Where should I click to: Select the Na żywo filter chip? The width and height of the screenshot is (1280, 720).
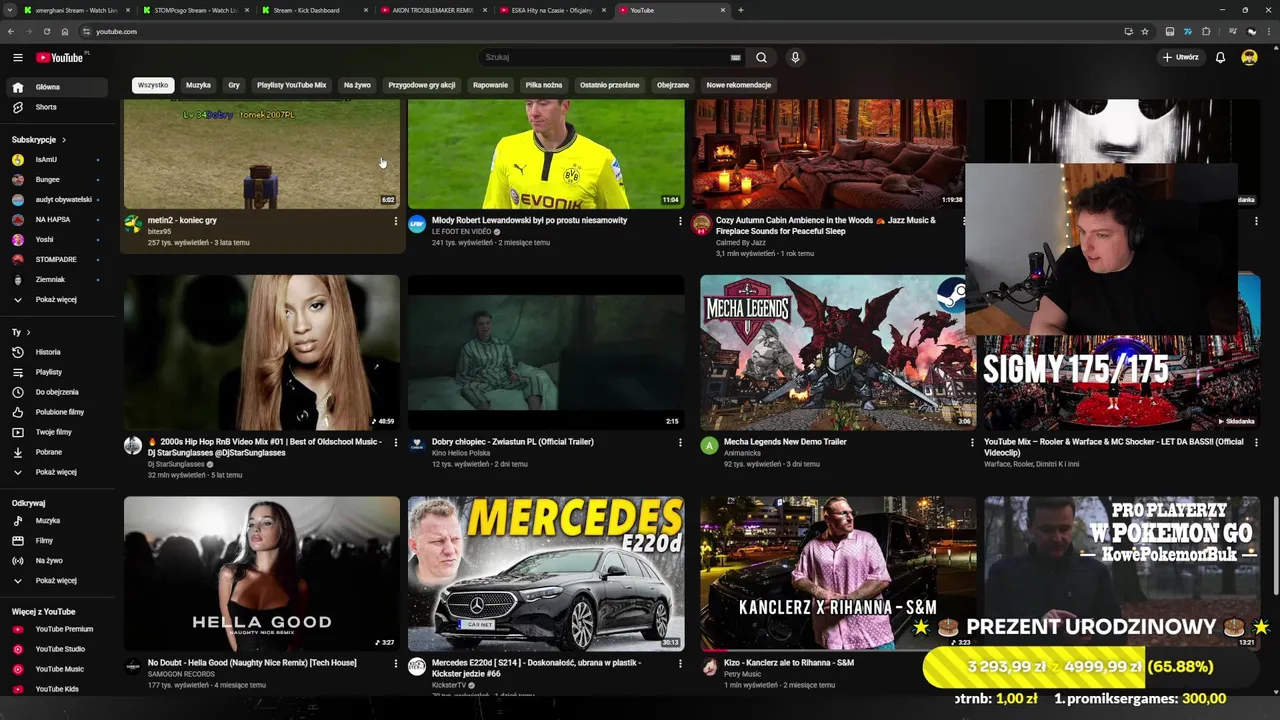357,85
